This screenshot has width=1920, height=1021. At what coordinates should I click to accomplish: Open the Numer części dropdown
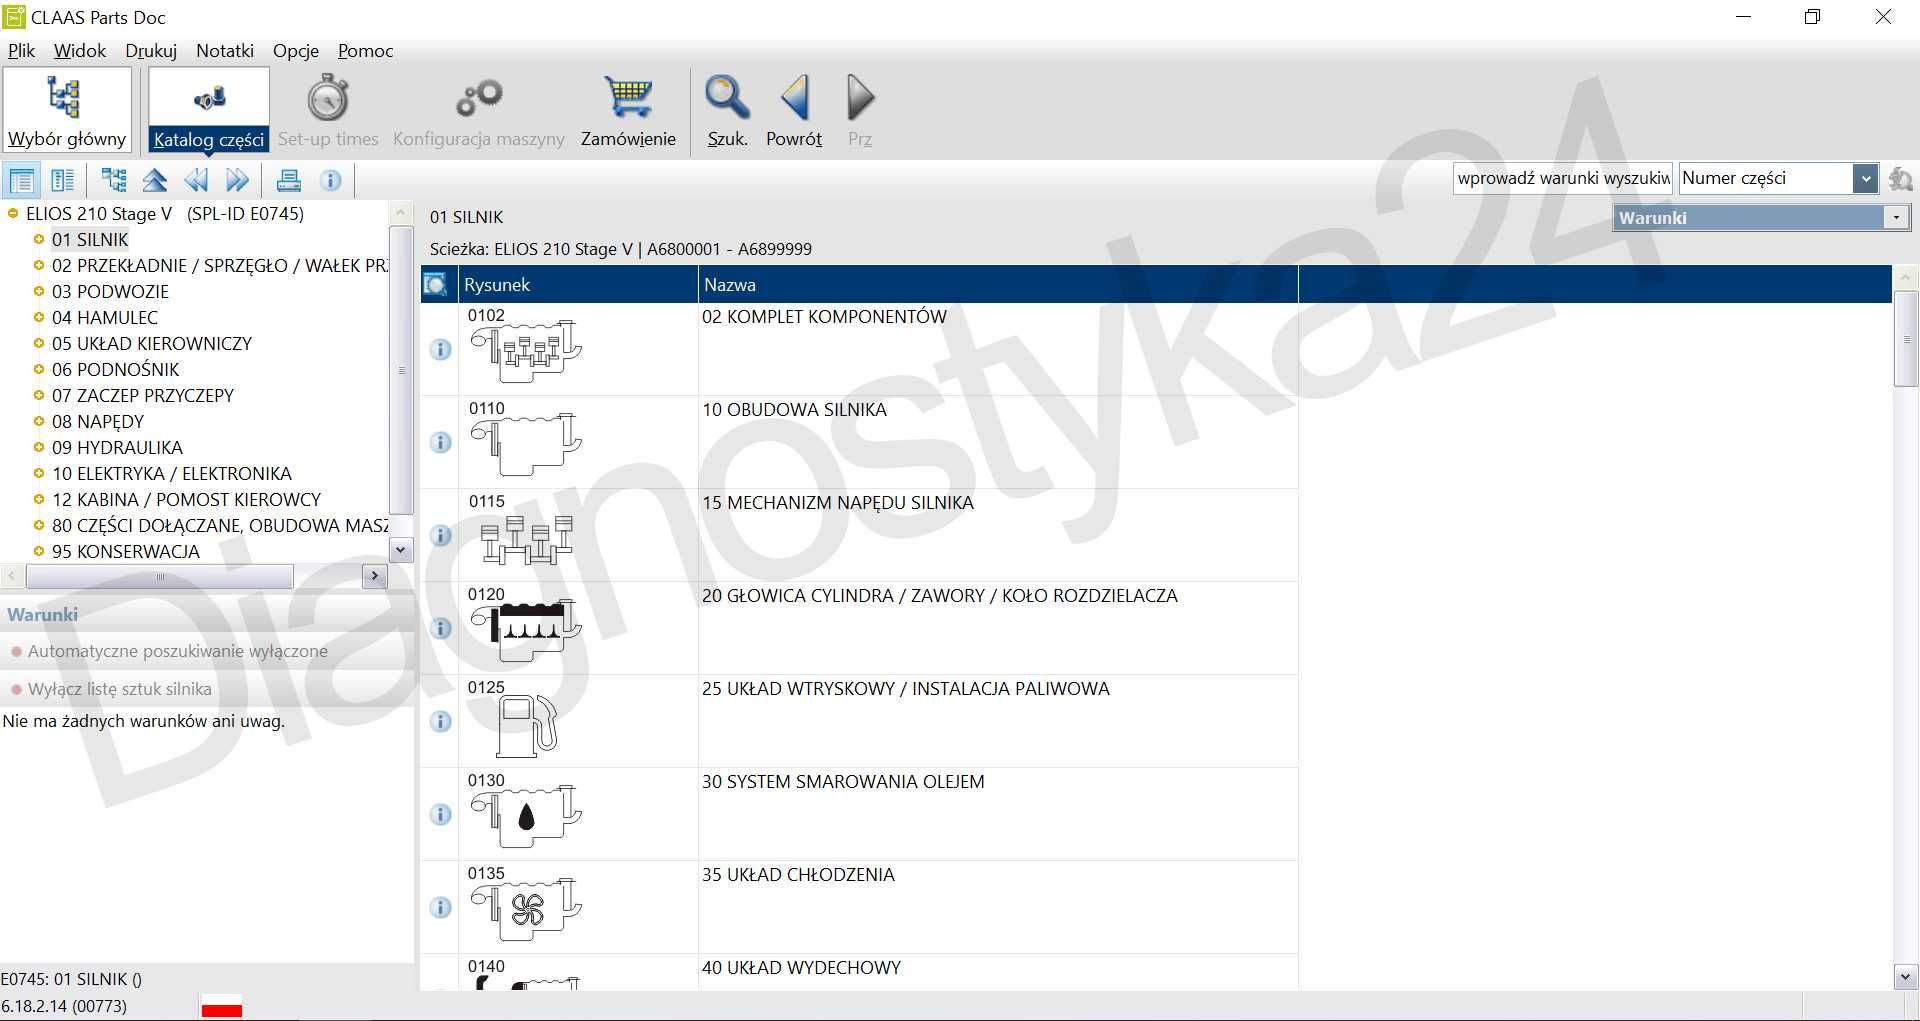[x=1864, y=179]
